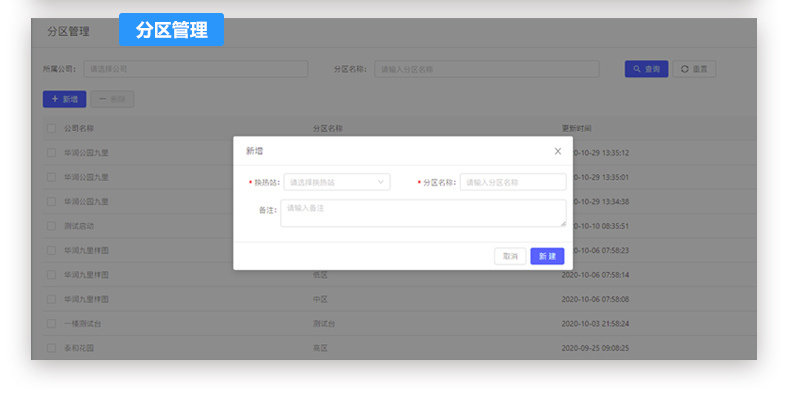Click the 分区名称 filter field above the table
This screenshot has width=790, height=414.
coord(486,69)
